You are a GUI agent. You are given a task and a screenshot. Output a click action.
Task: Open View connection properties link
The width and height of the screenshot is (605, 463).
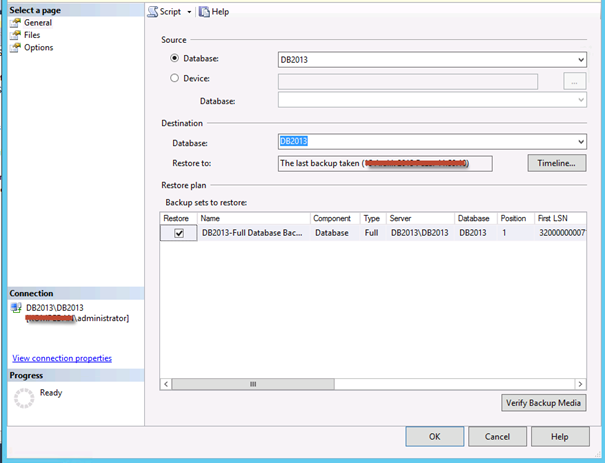pos(62,358)
